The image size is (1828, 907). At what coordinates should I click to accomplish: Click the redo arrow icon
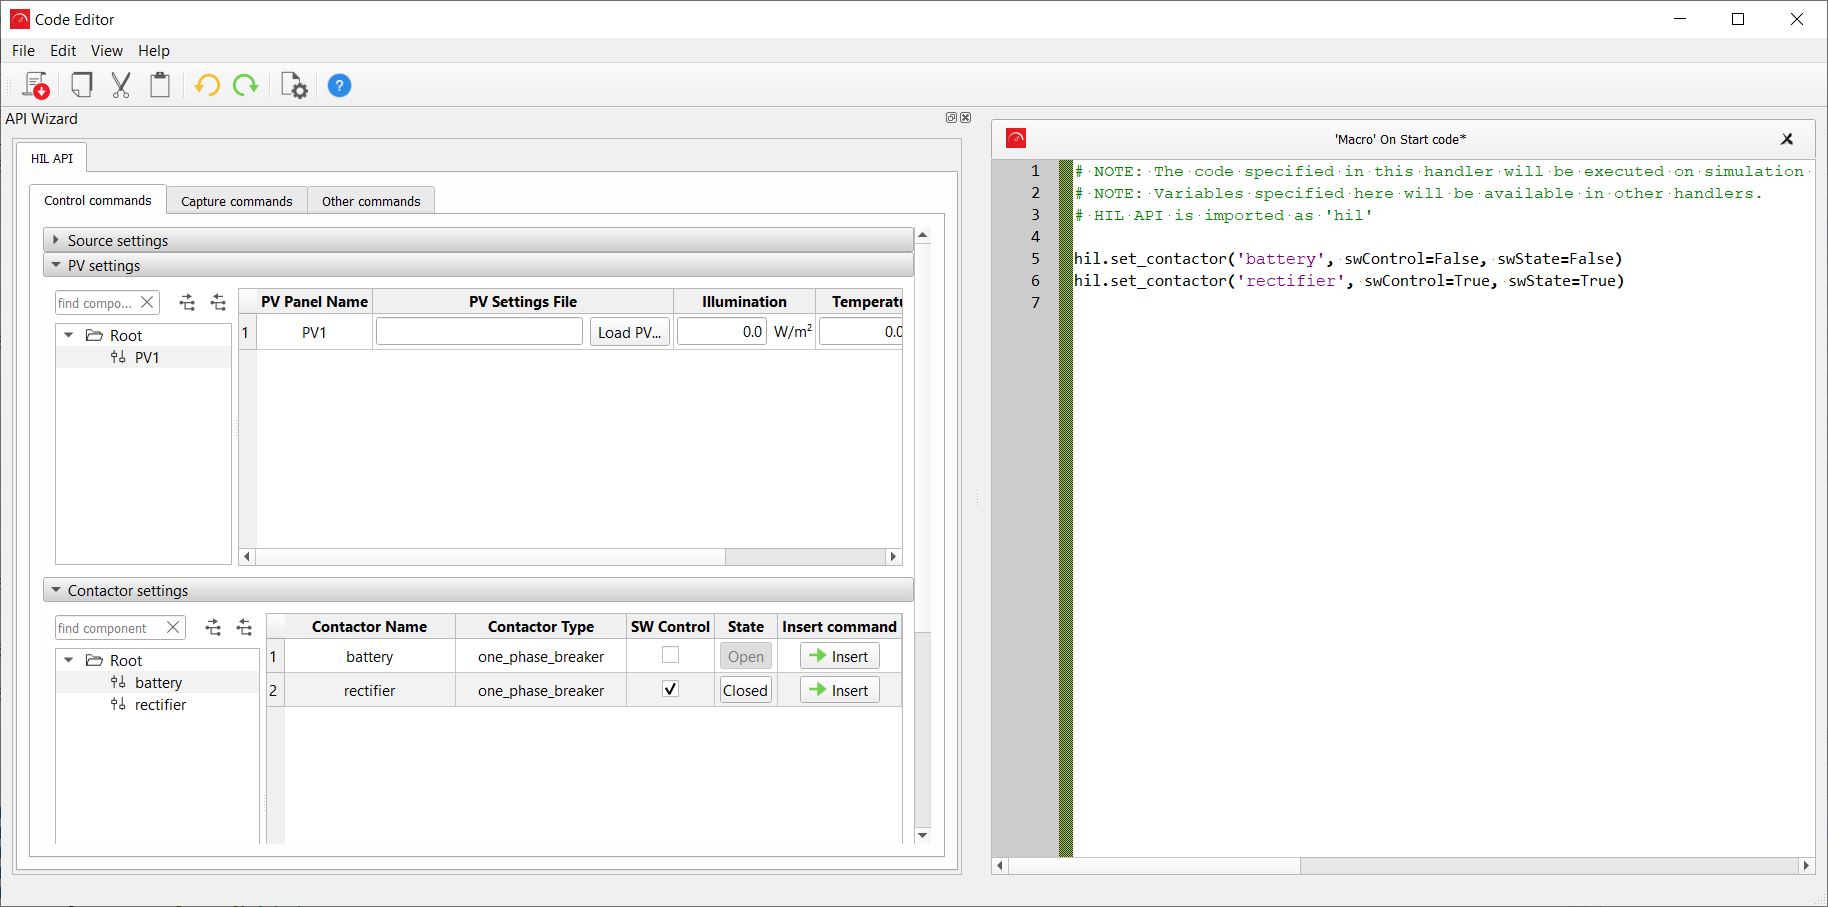246,86
